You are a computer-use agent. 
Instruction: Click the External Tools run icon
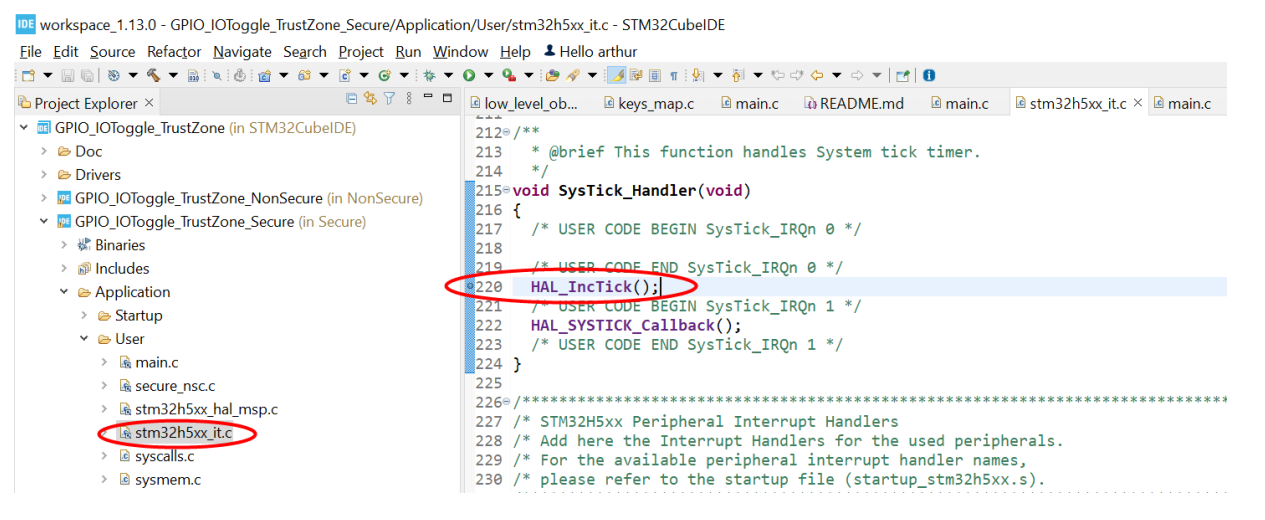click(508, 75)
